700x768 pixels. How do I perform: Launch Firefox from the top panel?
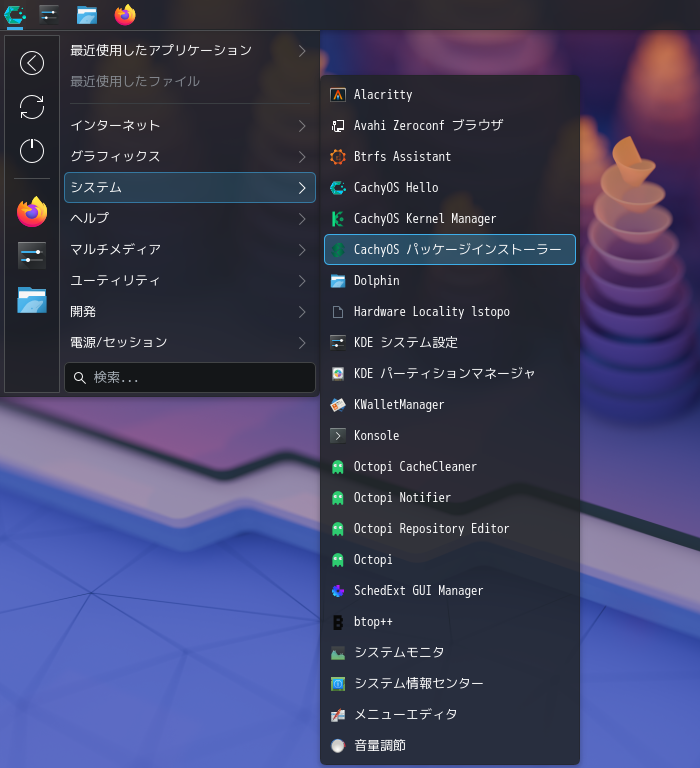(x=125, y=15)
